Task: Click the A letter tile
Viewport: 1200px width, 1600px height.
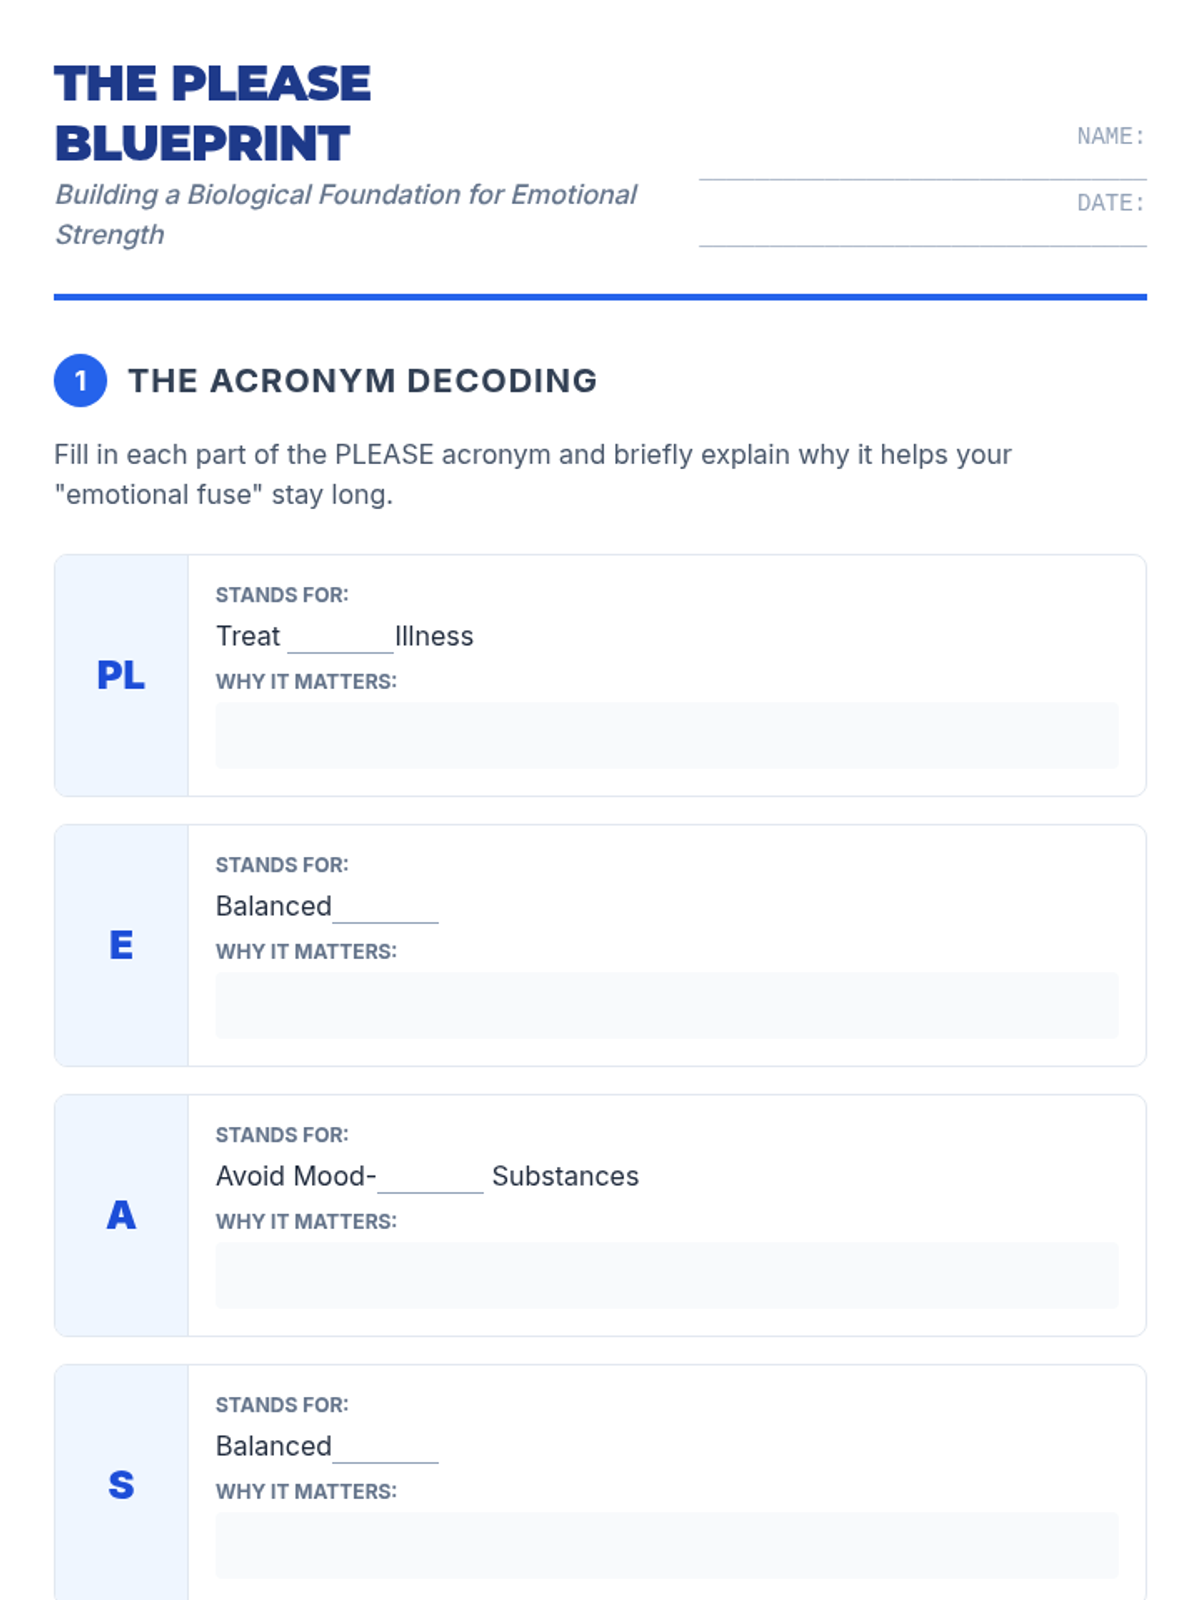Action: [x=121, y=1216]
